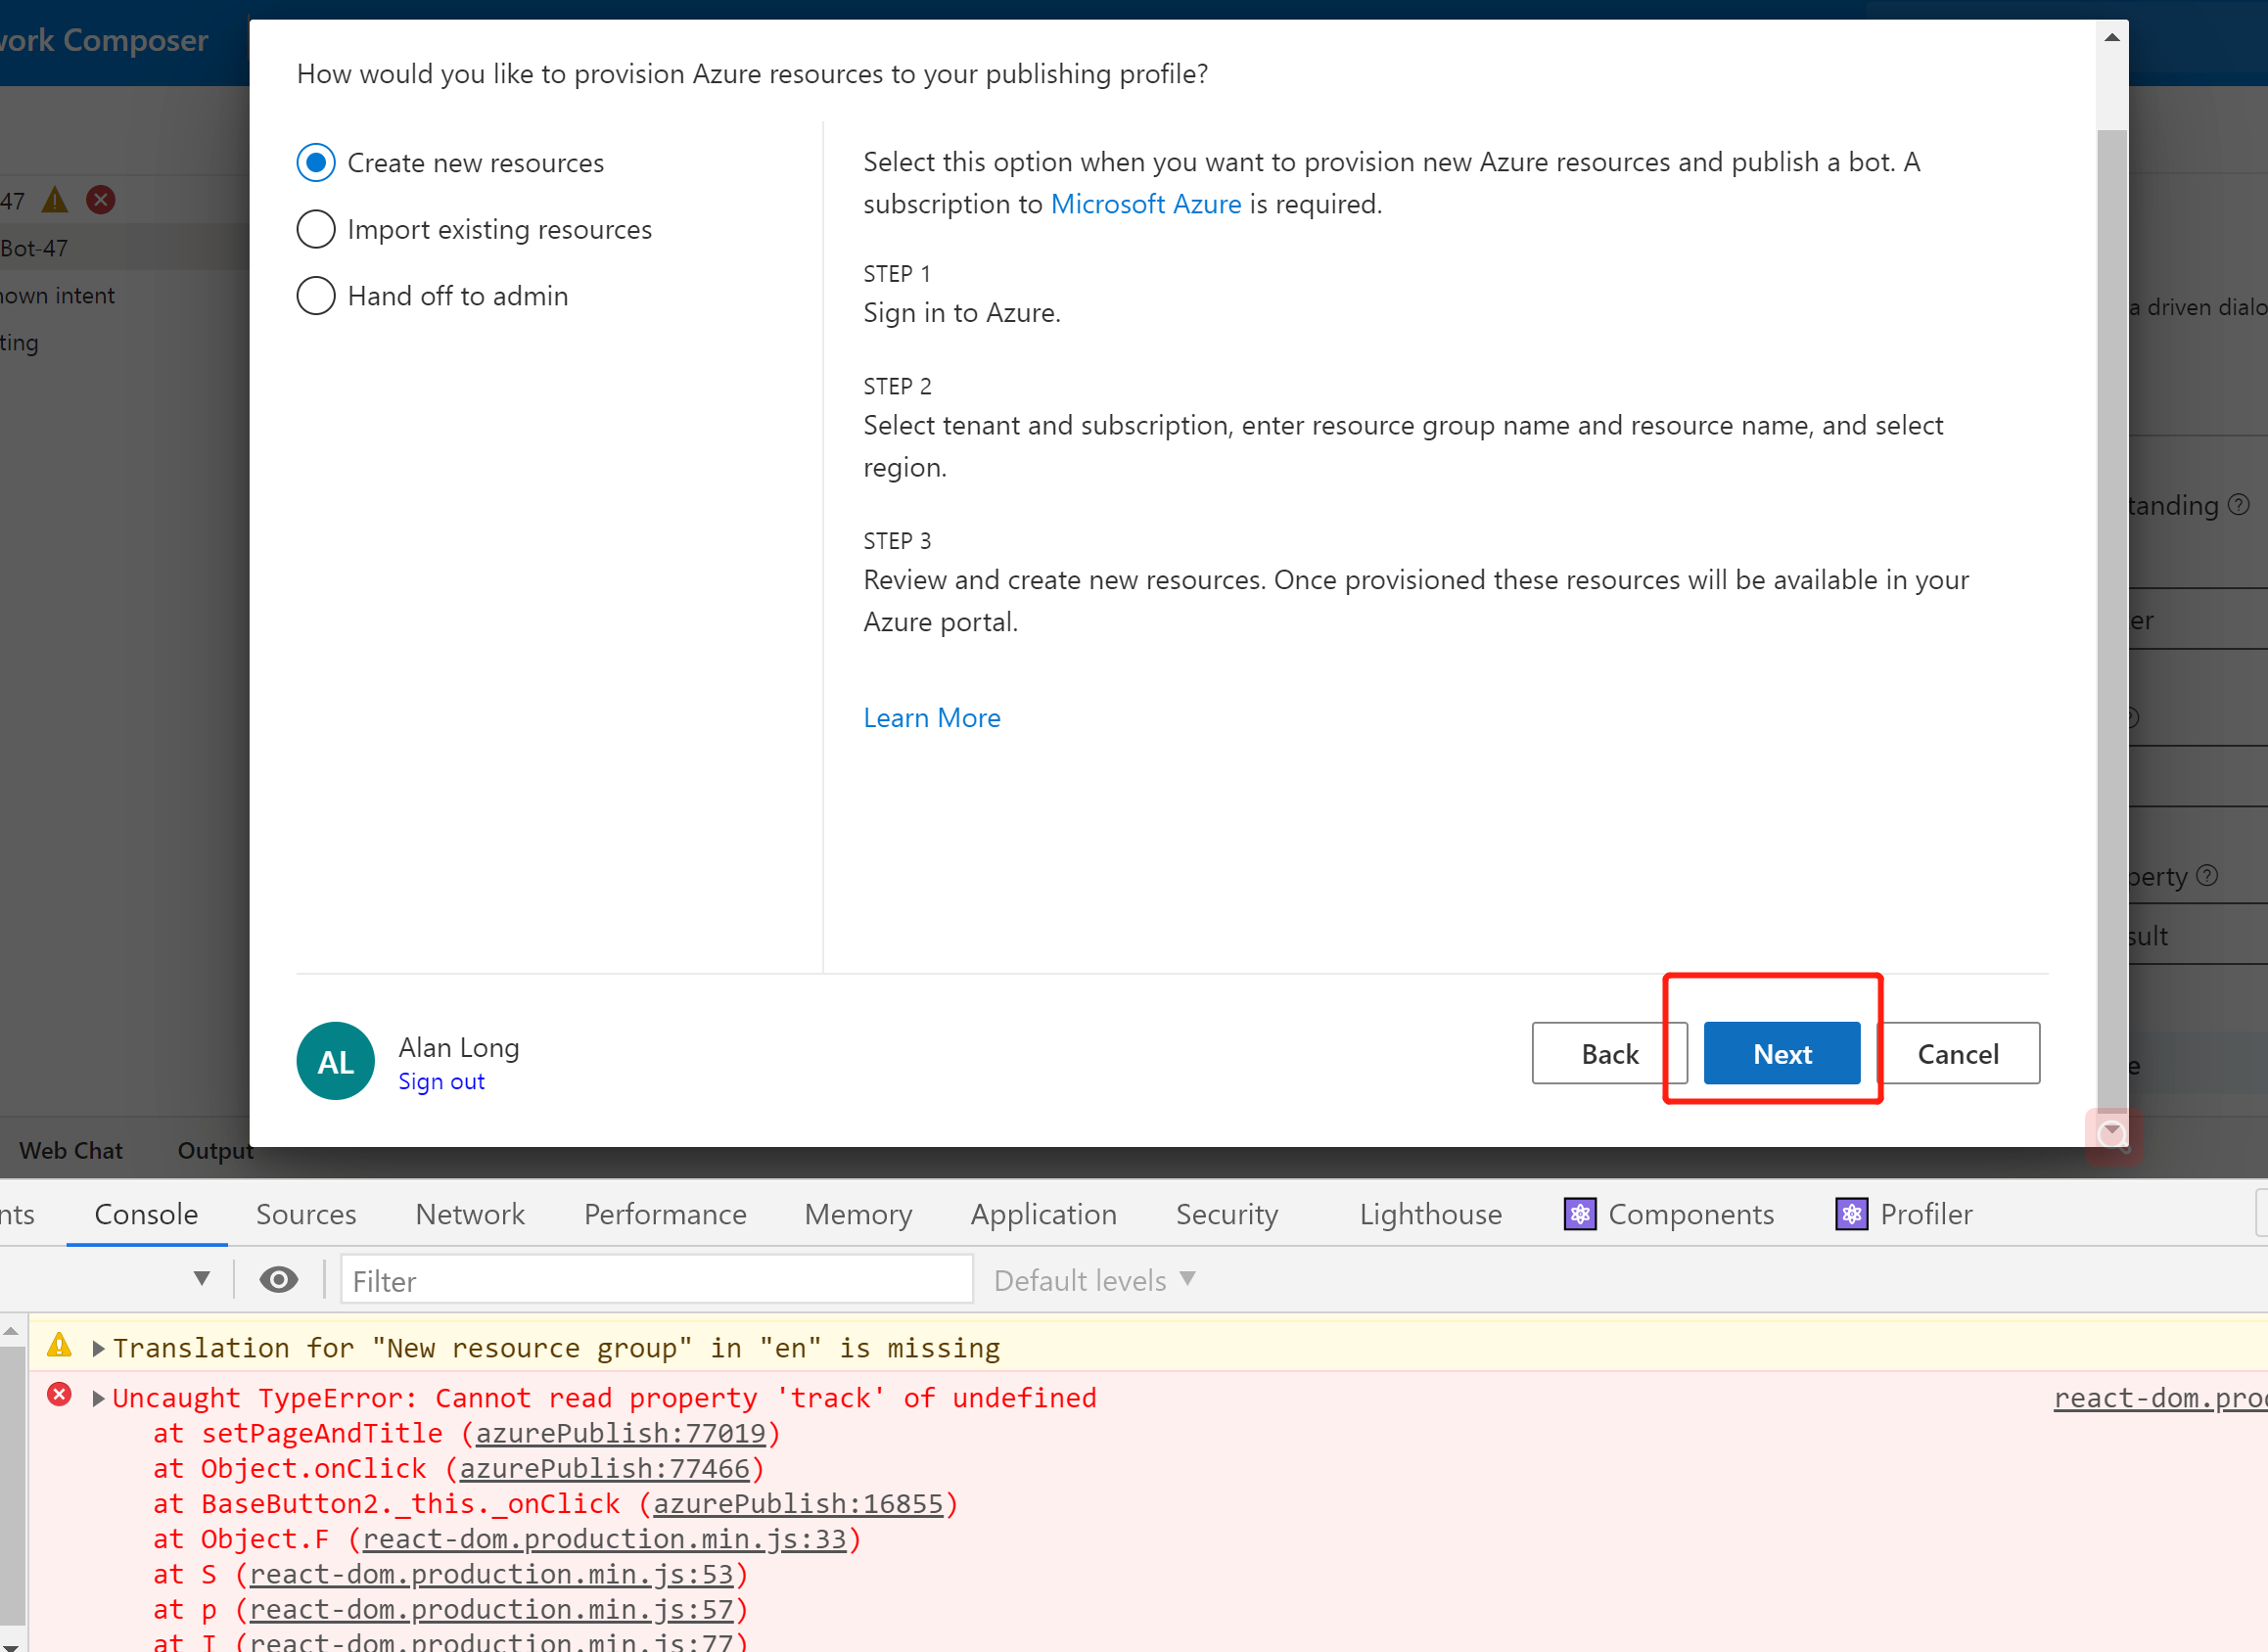This screenshot has height=1652, width=2268.
Task: Click the React Components tab icon
Action: (1579, 1214)
